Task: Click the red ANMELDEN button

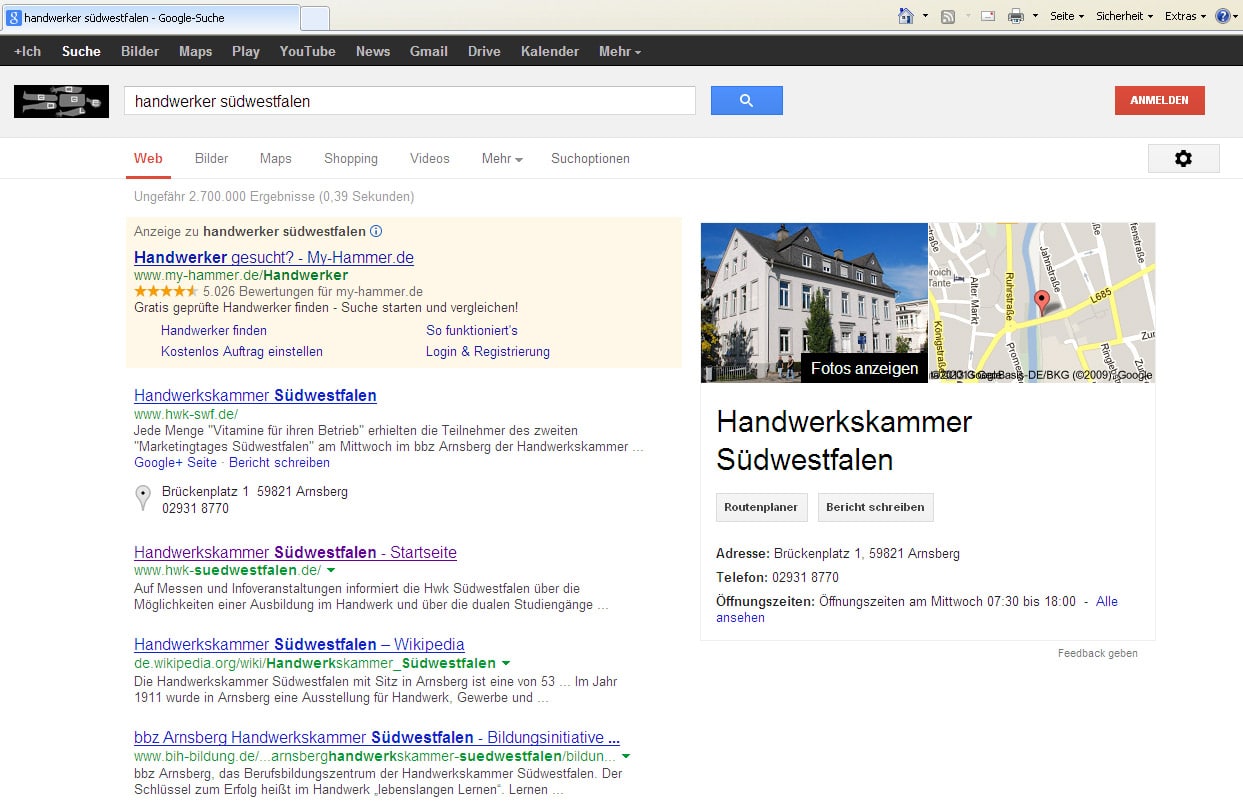Action: 1159,101
